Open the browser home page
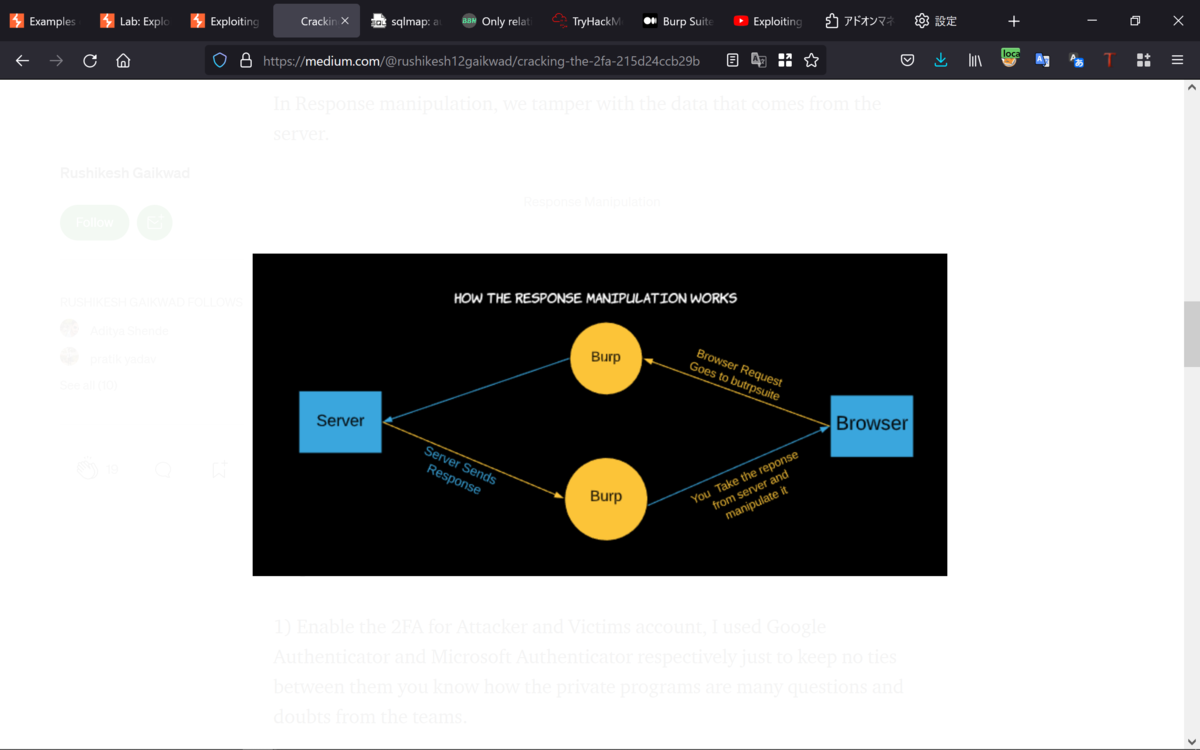This screenshot has width=1200, height=750. [123, 60]
